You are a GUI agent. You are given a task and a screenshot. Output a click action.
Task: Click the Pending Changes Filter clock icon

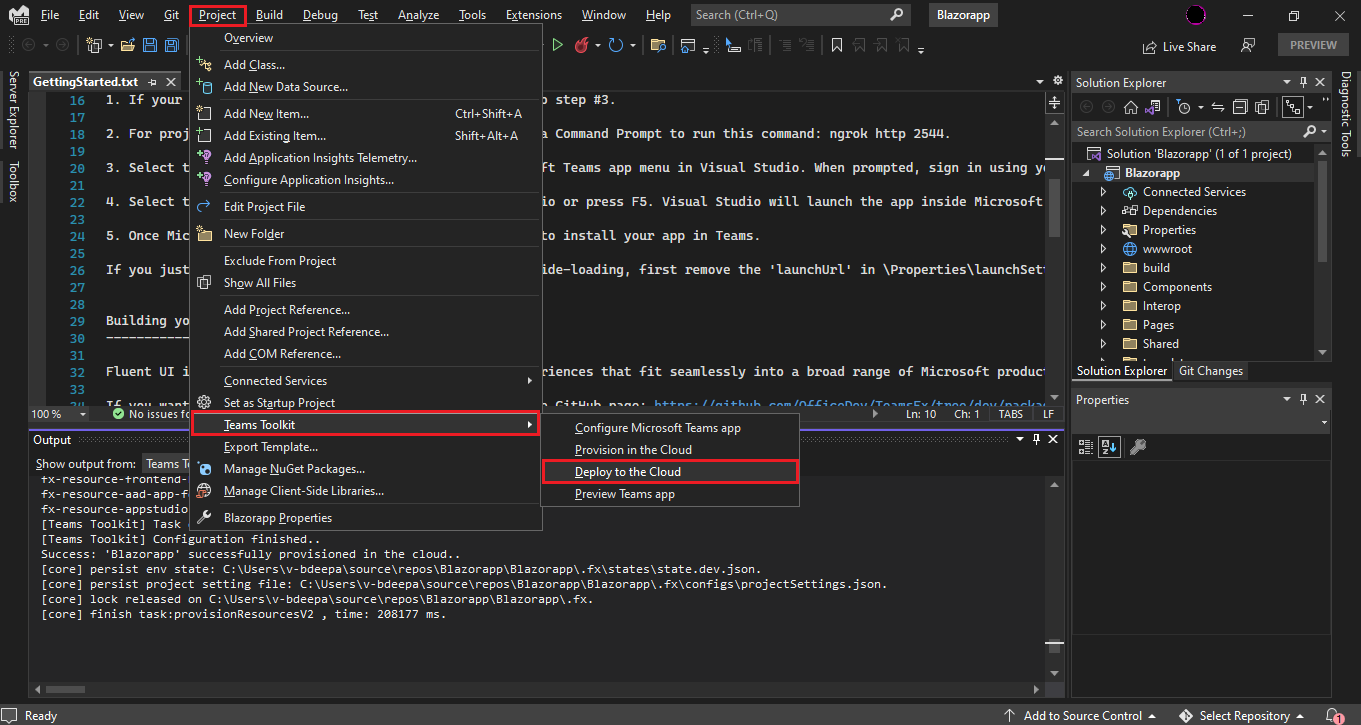[1184, 107]
